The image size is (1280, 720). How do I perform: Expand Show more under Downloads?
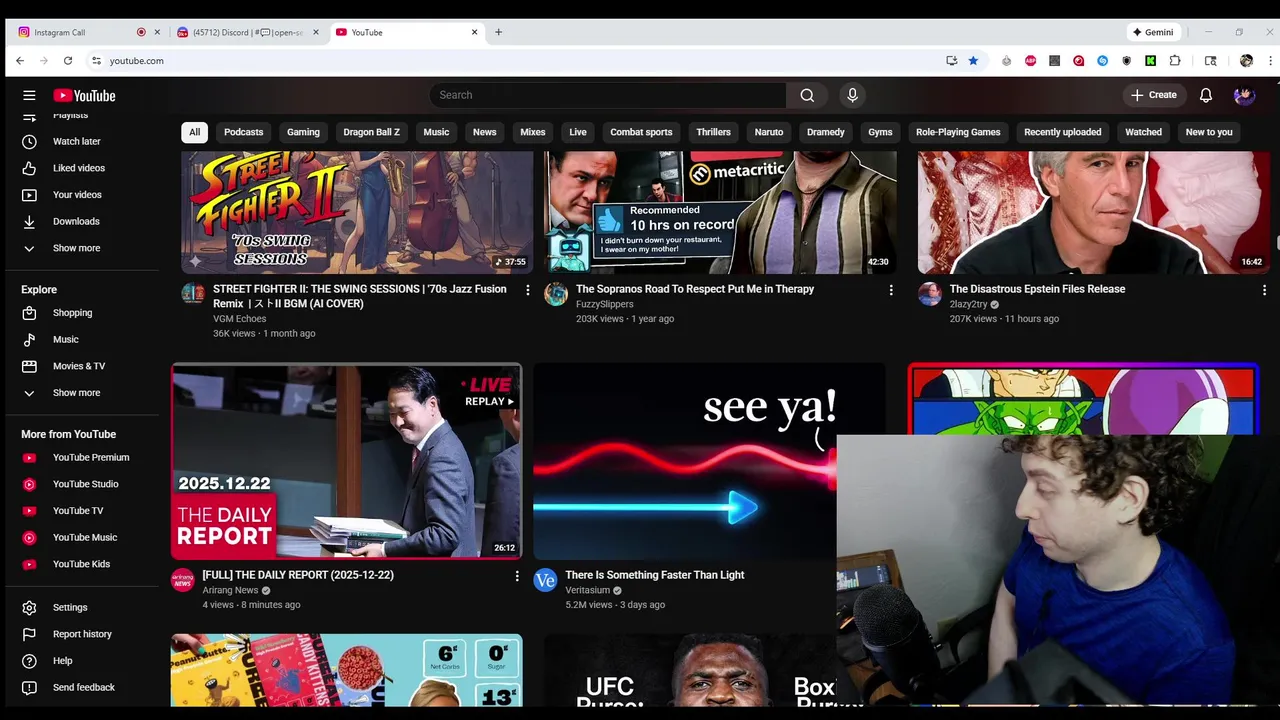click(x=76, y=248)
